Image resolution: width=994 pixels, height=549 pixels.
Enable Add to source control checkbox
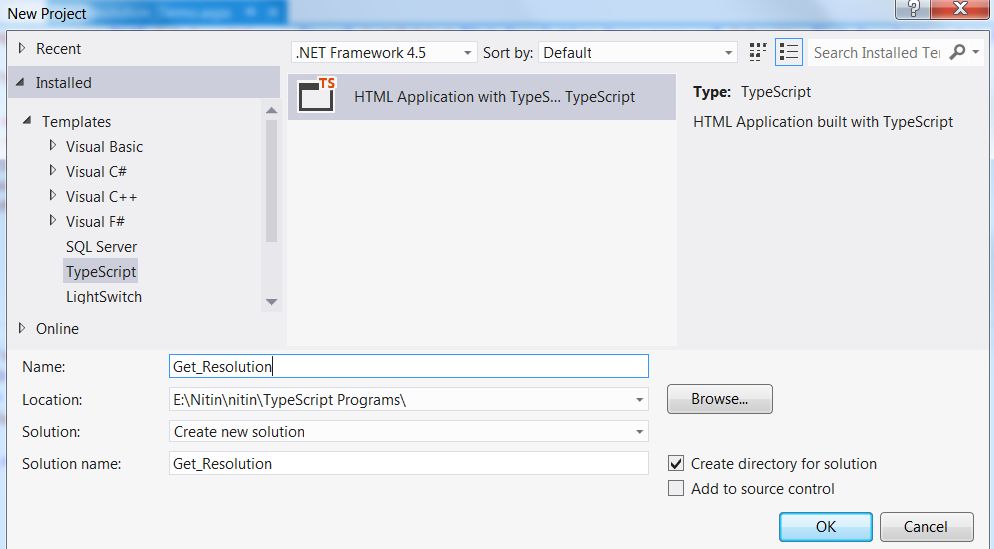coord(676,488)
